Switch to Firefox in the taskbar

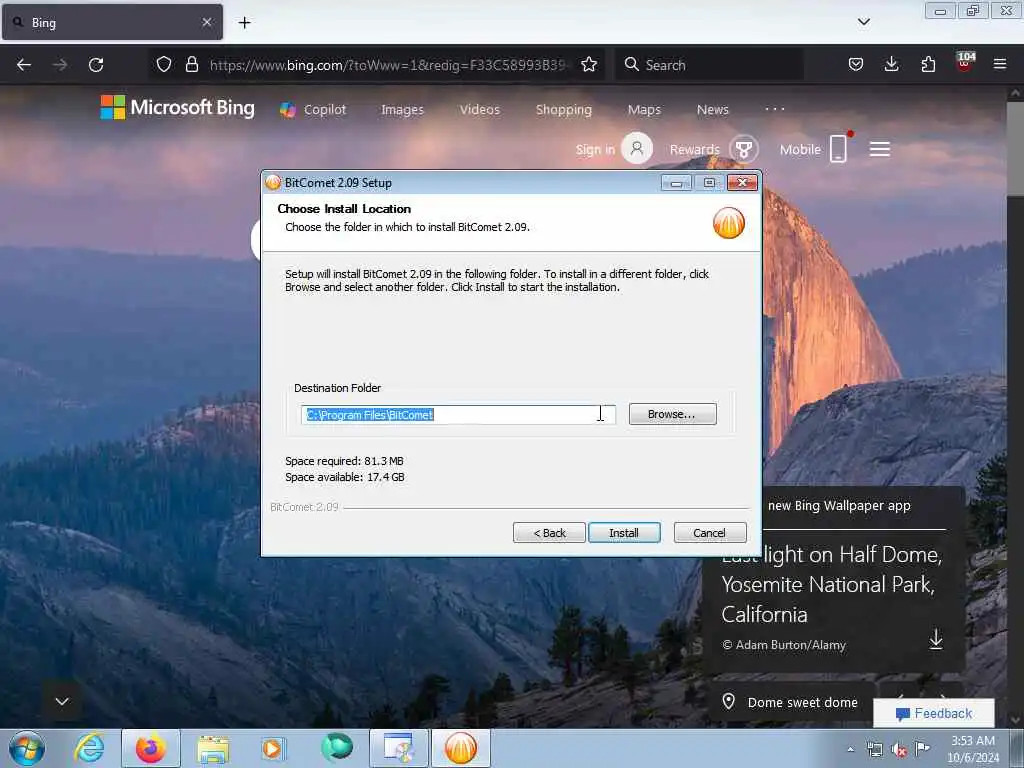click(x=151, y=748)
